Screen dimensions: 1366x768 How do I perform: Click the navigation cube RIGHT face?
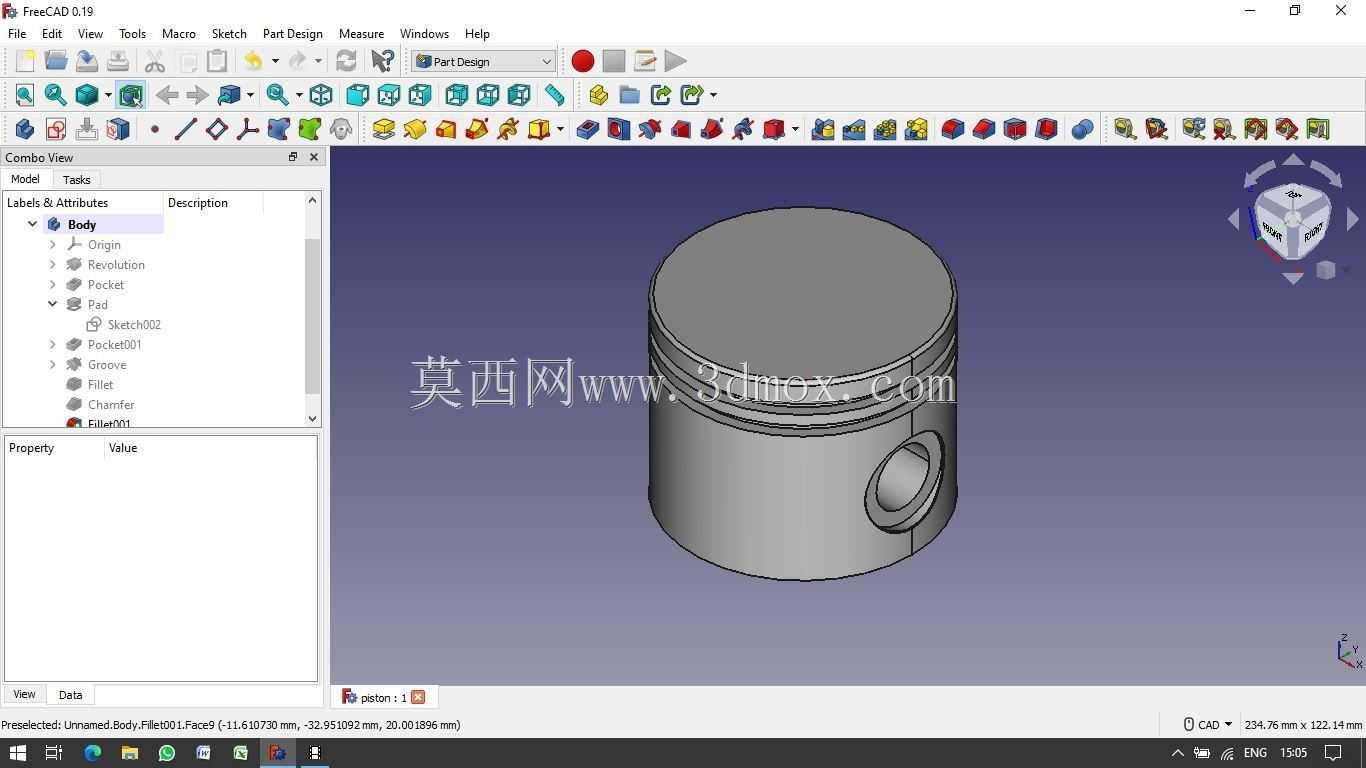click(1312, 232)
